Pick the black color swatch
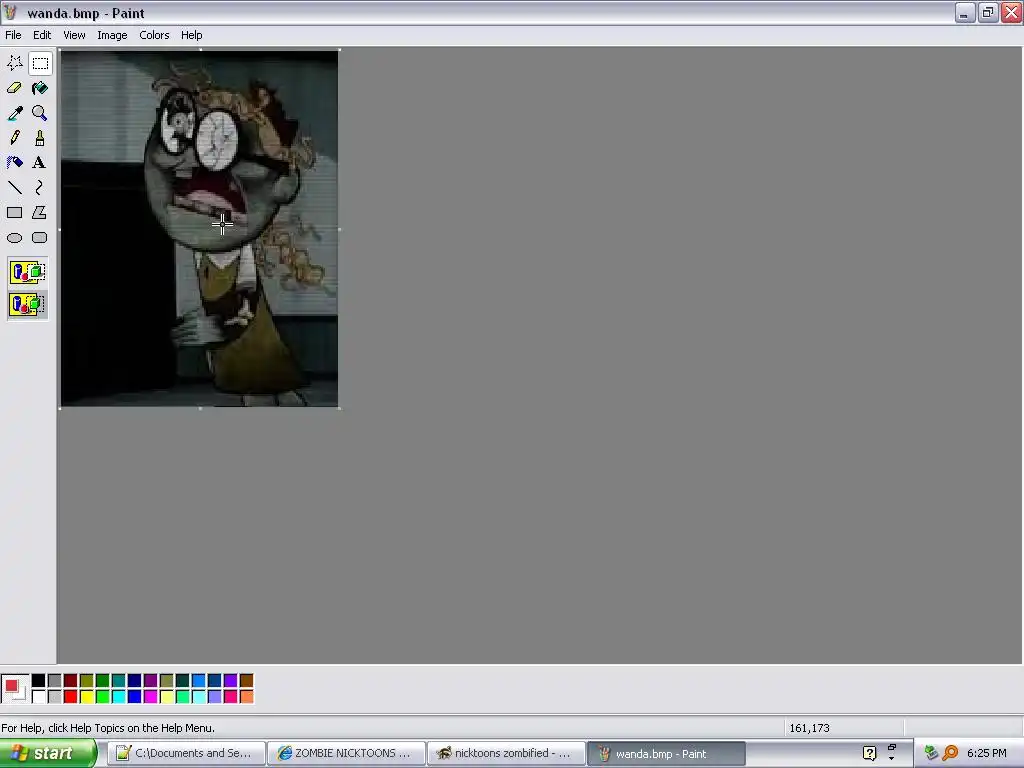1024x768 pixels. [39, 681]
